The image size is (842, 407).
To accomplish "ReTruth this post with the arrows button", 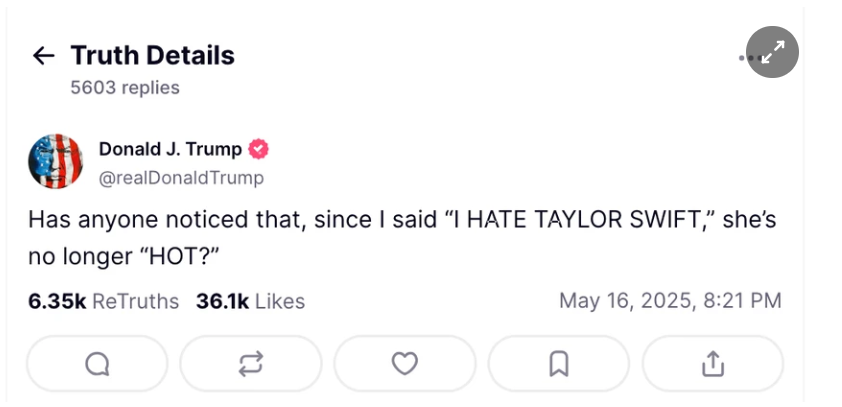I will [250, 364].
